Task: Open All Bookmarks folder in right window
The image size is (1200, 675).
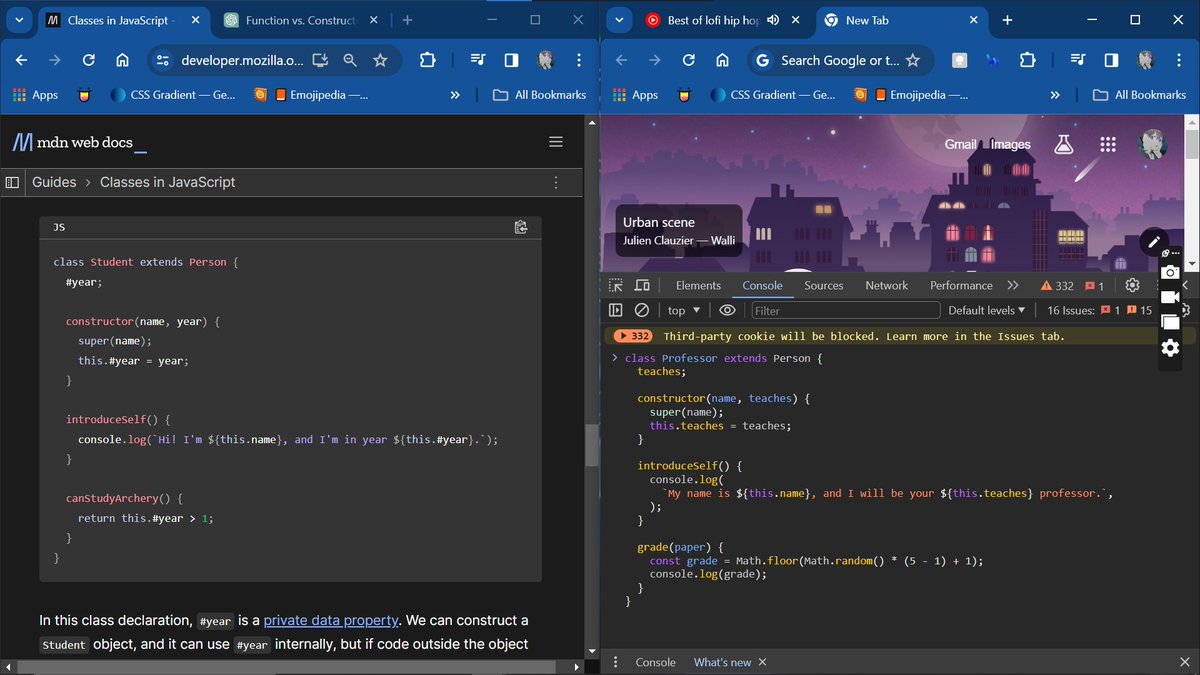Action: coord(1140,95)
